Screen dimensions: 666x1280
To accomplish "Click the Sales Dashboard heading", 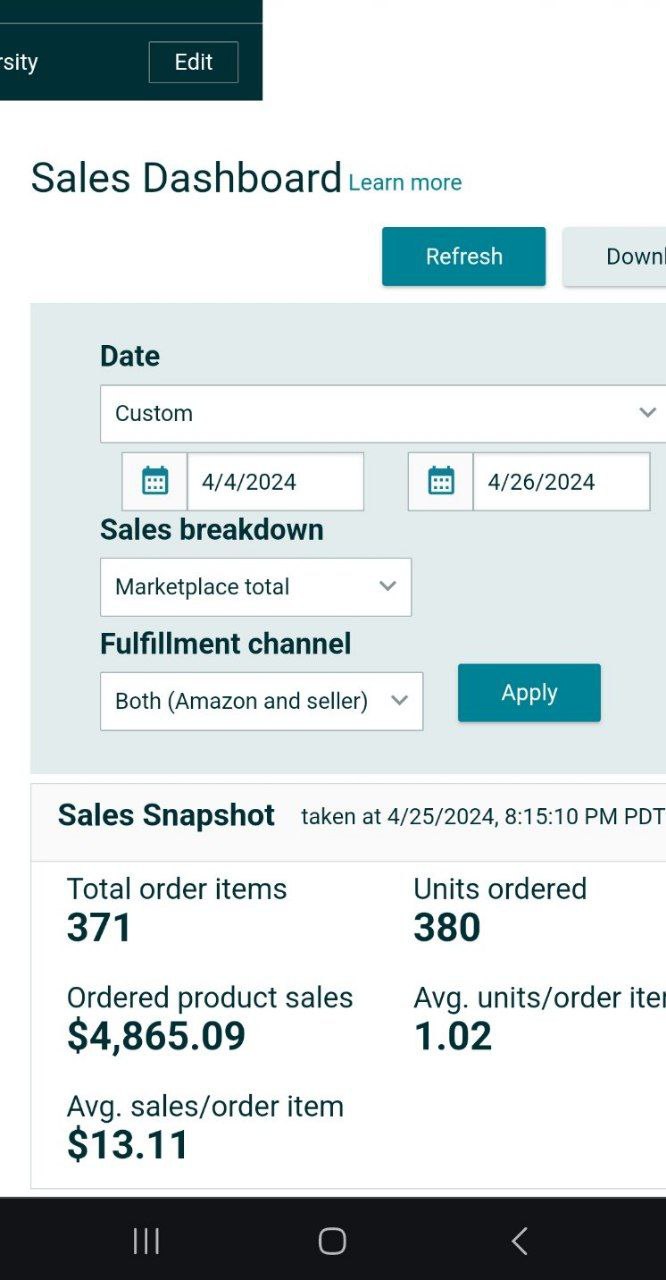I will pos(186,178).
